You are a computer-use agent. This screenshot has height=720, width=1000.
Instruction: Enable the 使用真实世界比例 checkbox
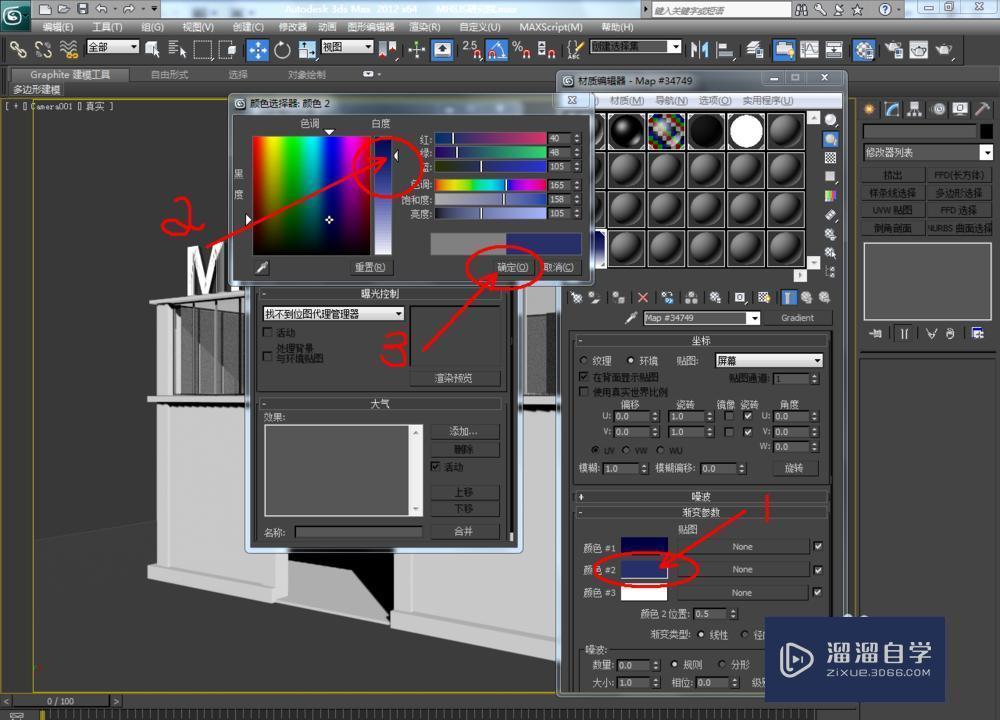tap(583, 392)
